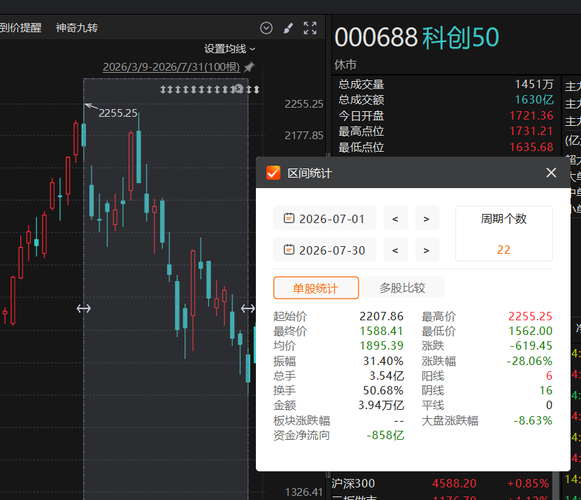Open calendar icon for start date 2026-07-01
The image size is (581, 500).
(x=289, y=218)
